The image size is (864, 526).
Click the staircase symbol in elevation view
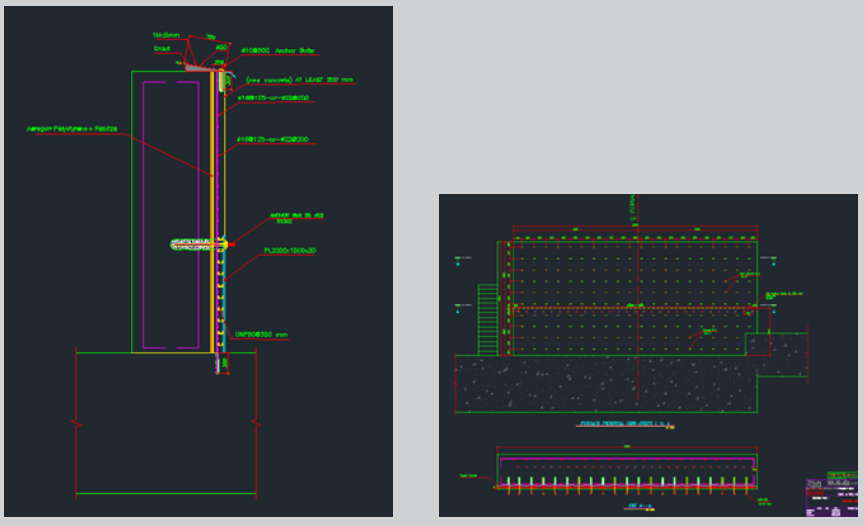[487, 312]
